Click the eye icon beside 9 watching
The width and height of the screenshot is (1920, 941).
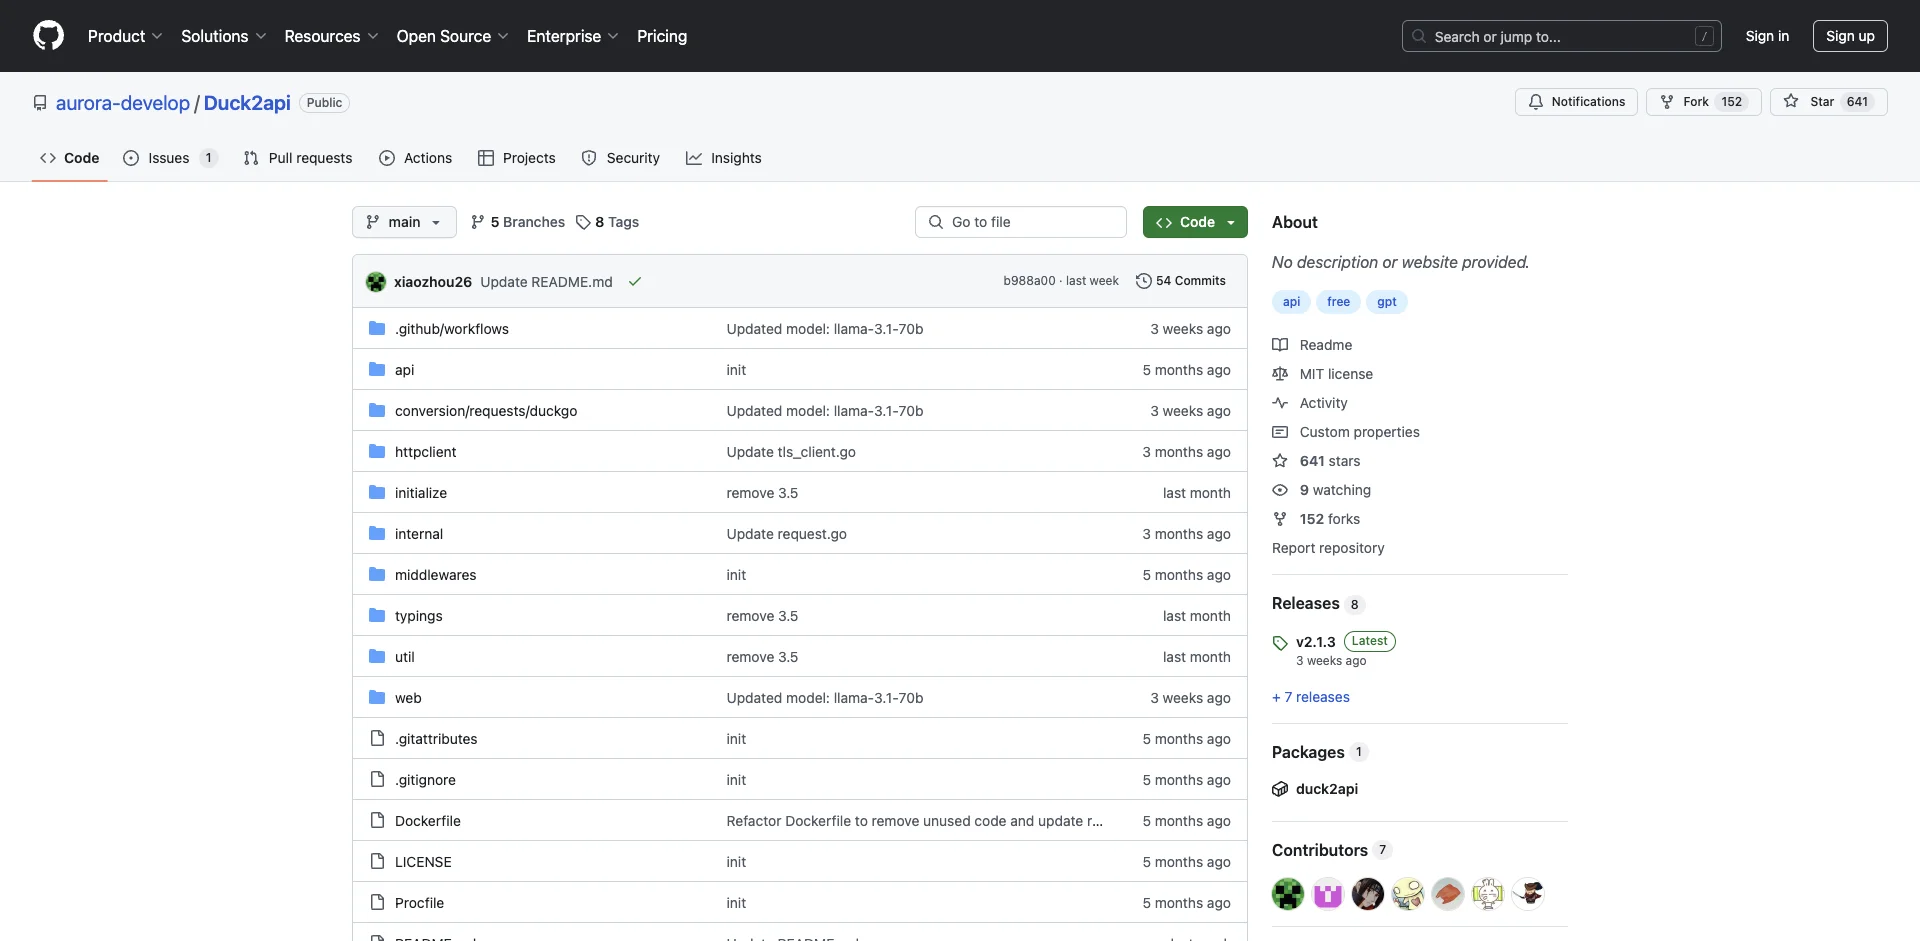tap(1280, 490)
